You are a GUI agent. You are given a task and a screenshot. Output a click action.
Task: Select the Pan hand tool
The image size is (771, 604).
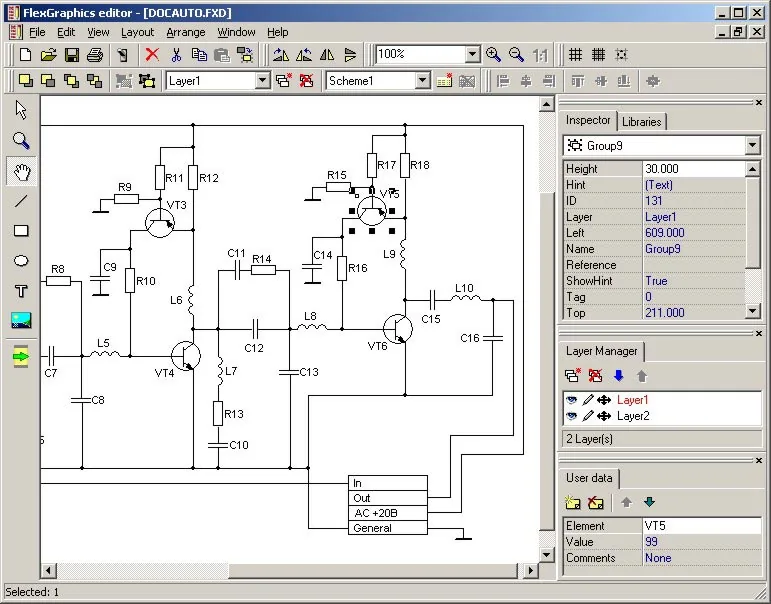click(22, 172)
